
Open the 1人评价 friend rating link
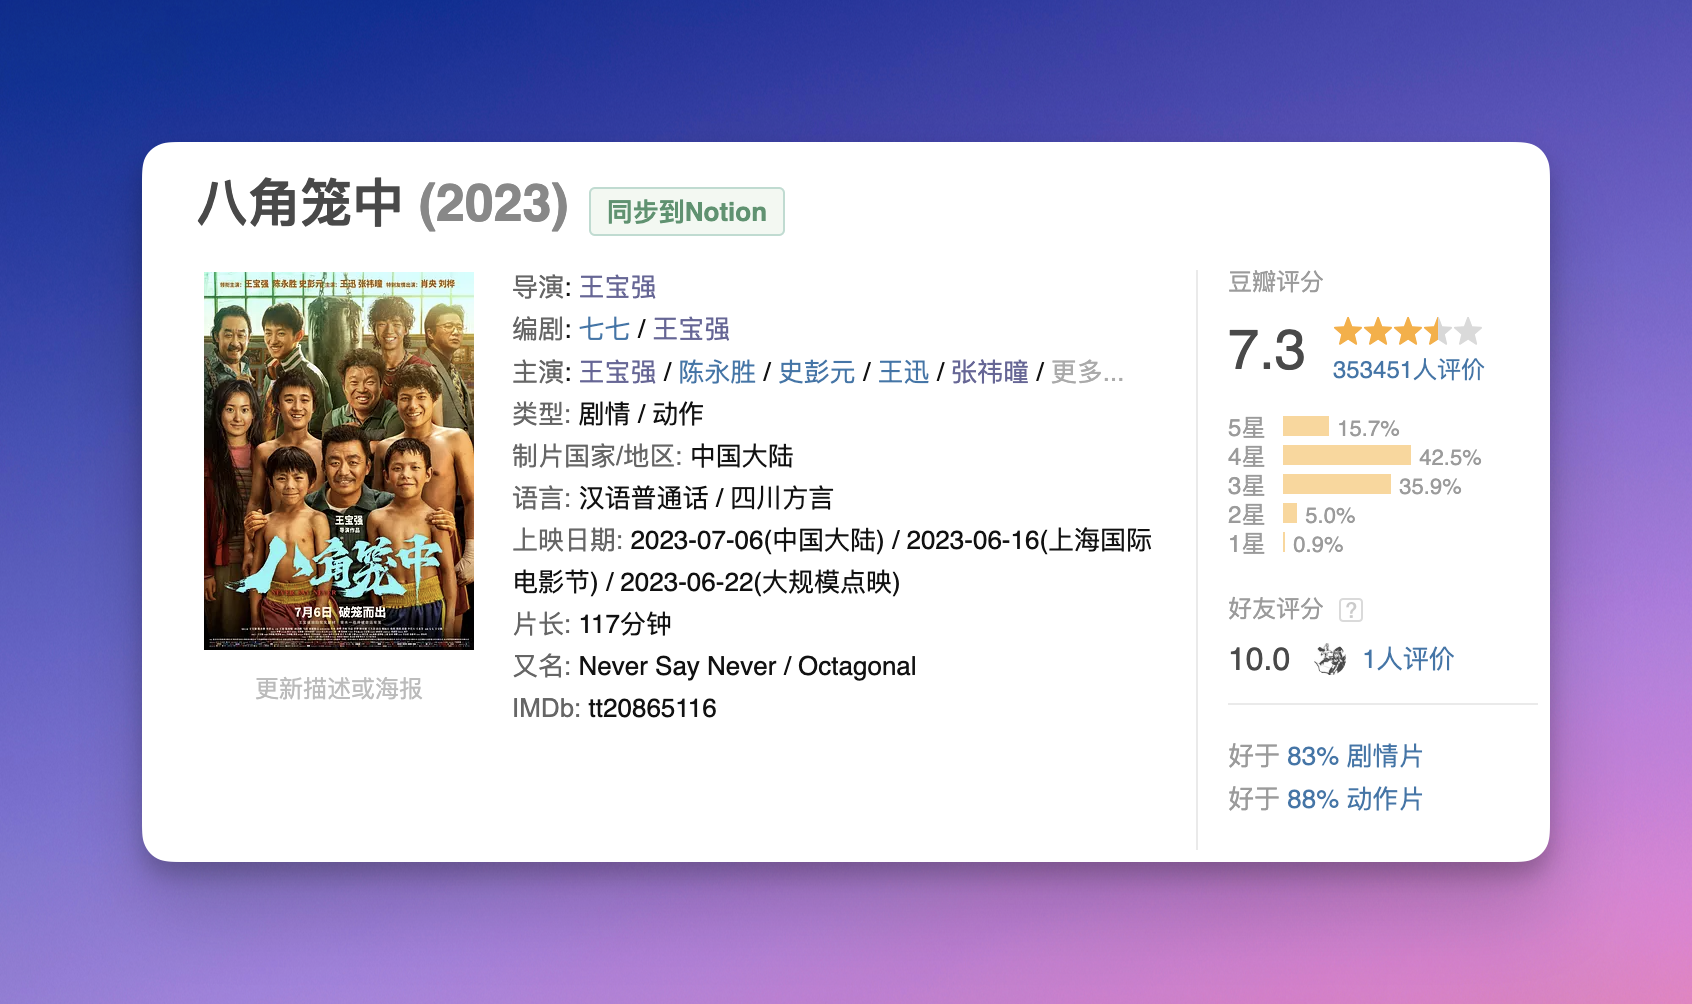point(1408,659)
